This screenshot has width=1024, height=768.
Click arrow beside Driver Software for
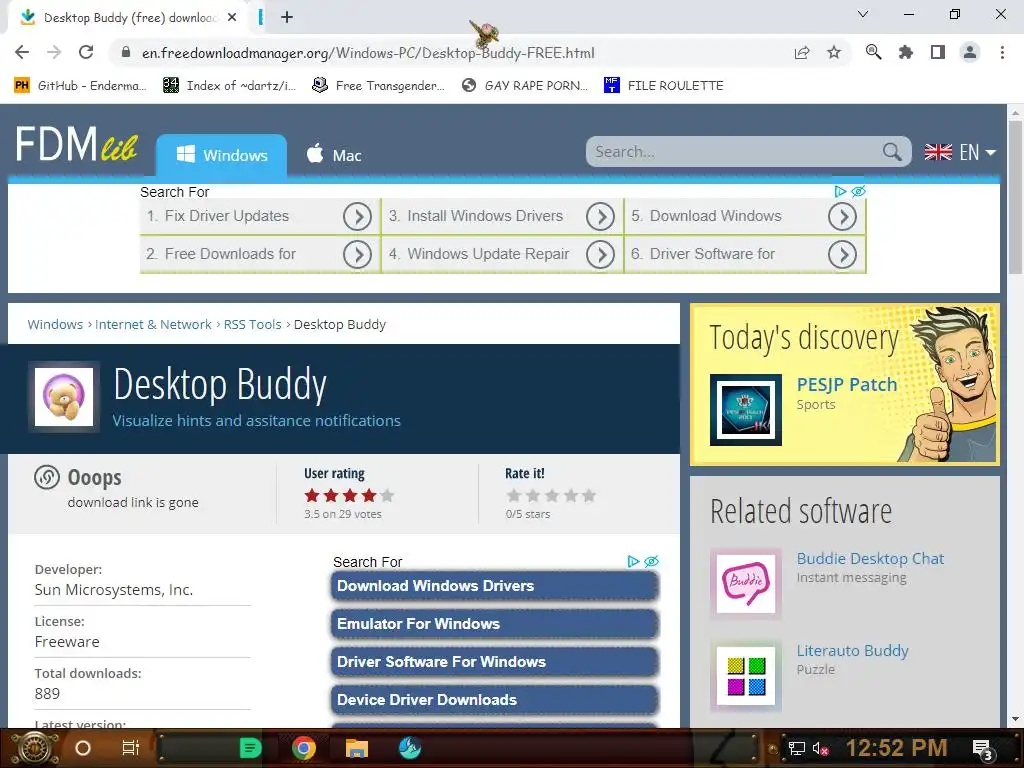pyautogui.click(x=842, y=255)
